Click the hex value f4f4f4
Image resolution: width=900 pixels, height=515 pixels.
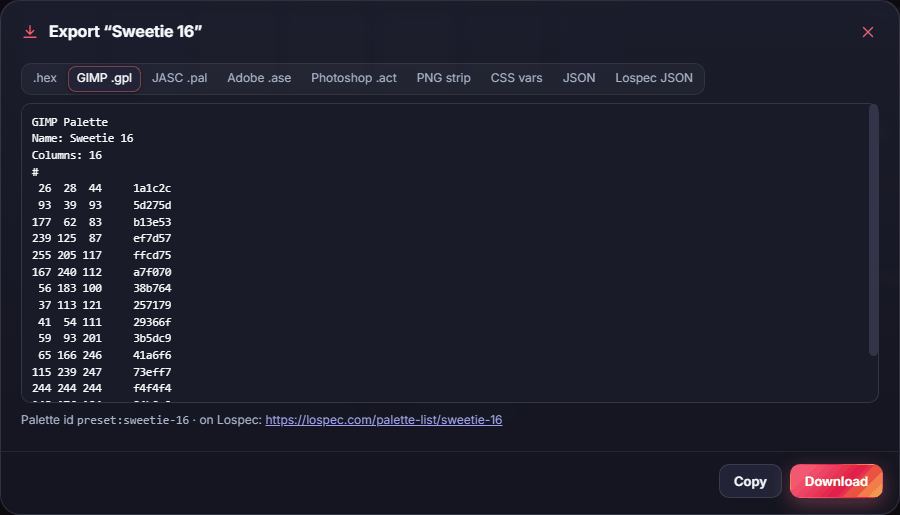tap(152, 388)
